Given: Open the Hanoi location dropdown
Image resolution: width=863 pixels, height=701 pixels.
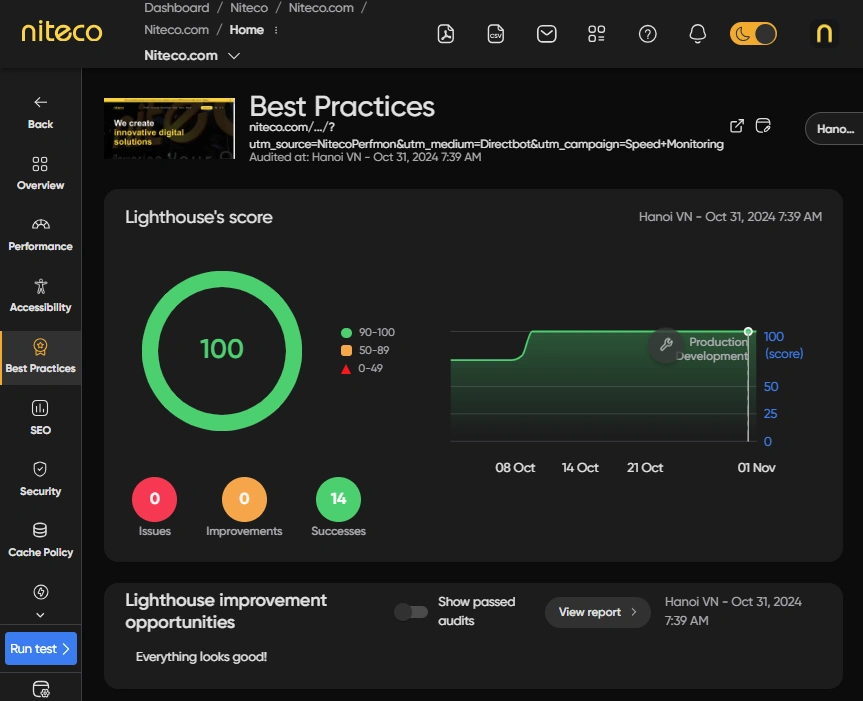Looking at the screenshot, I should pos(834,129).
